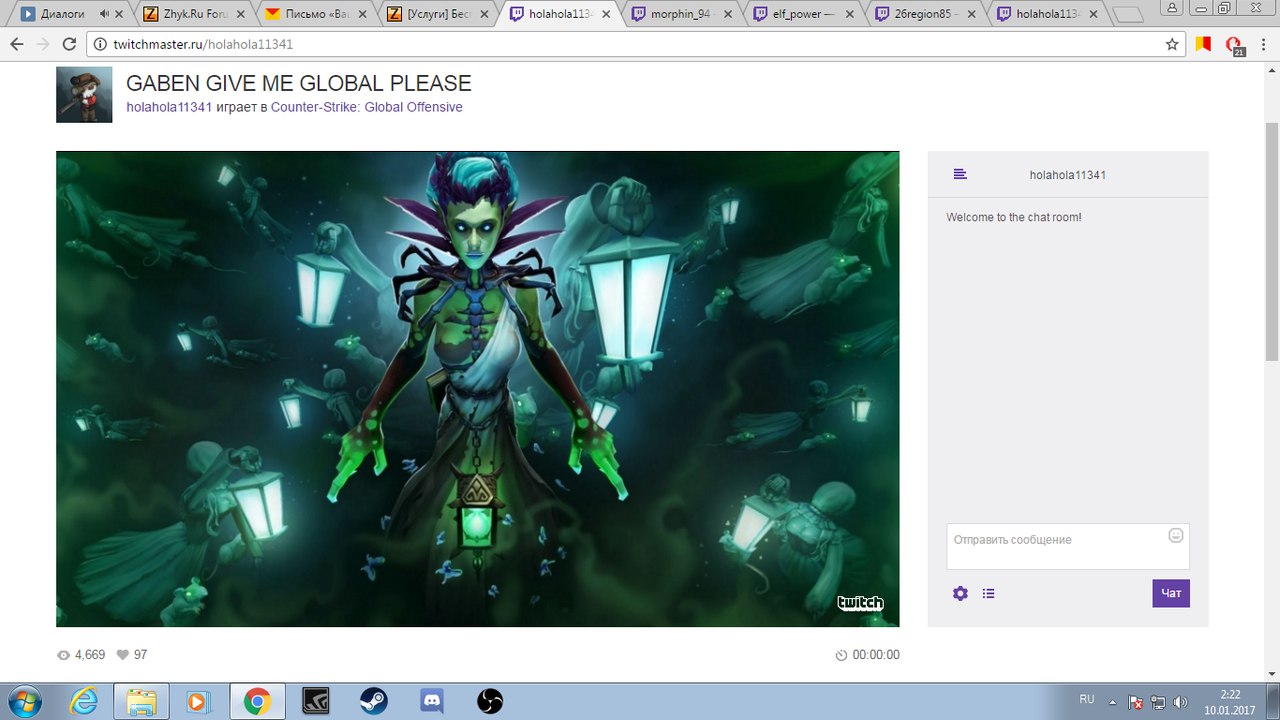1280x720 pixels.
Task: Switch to the Письмо mail tab
Action: (313, 14)
